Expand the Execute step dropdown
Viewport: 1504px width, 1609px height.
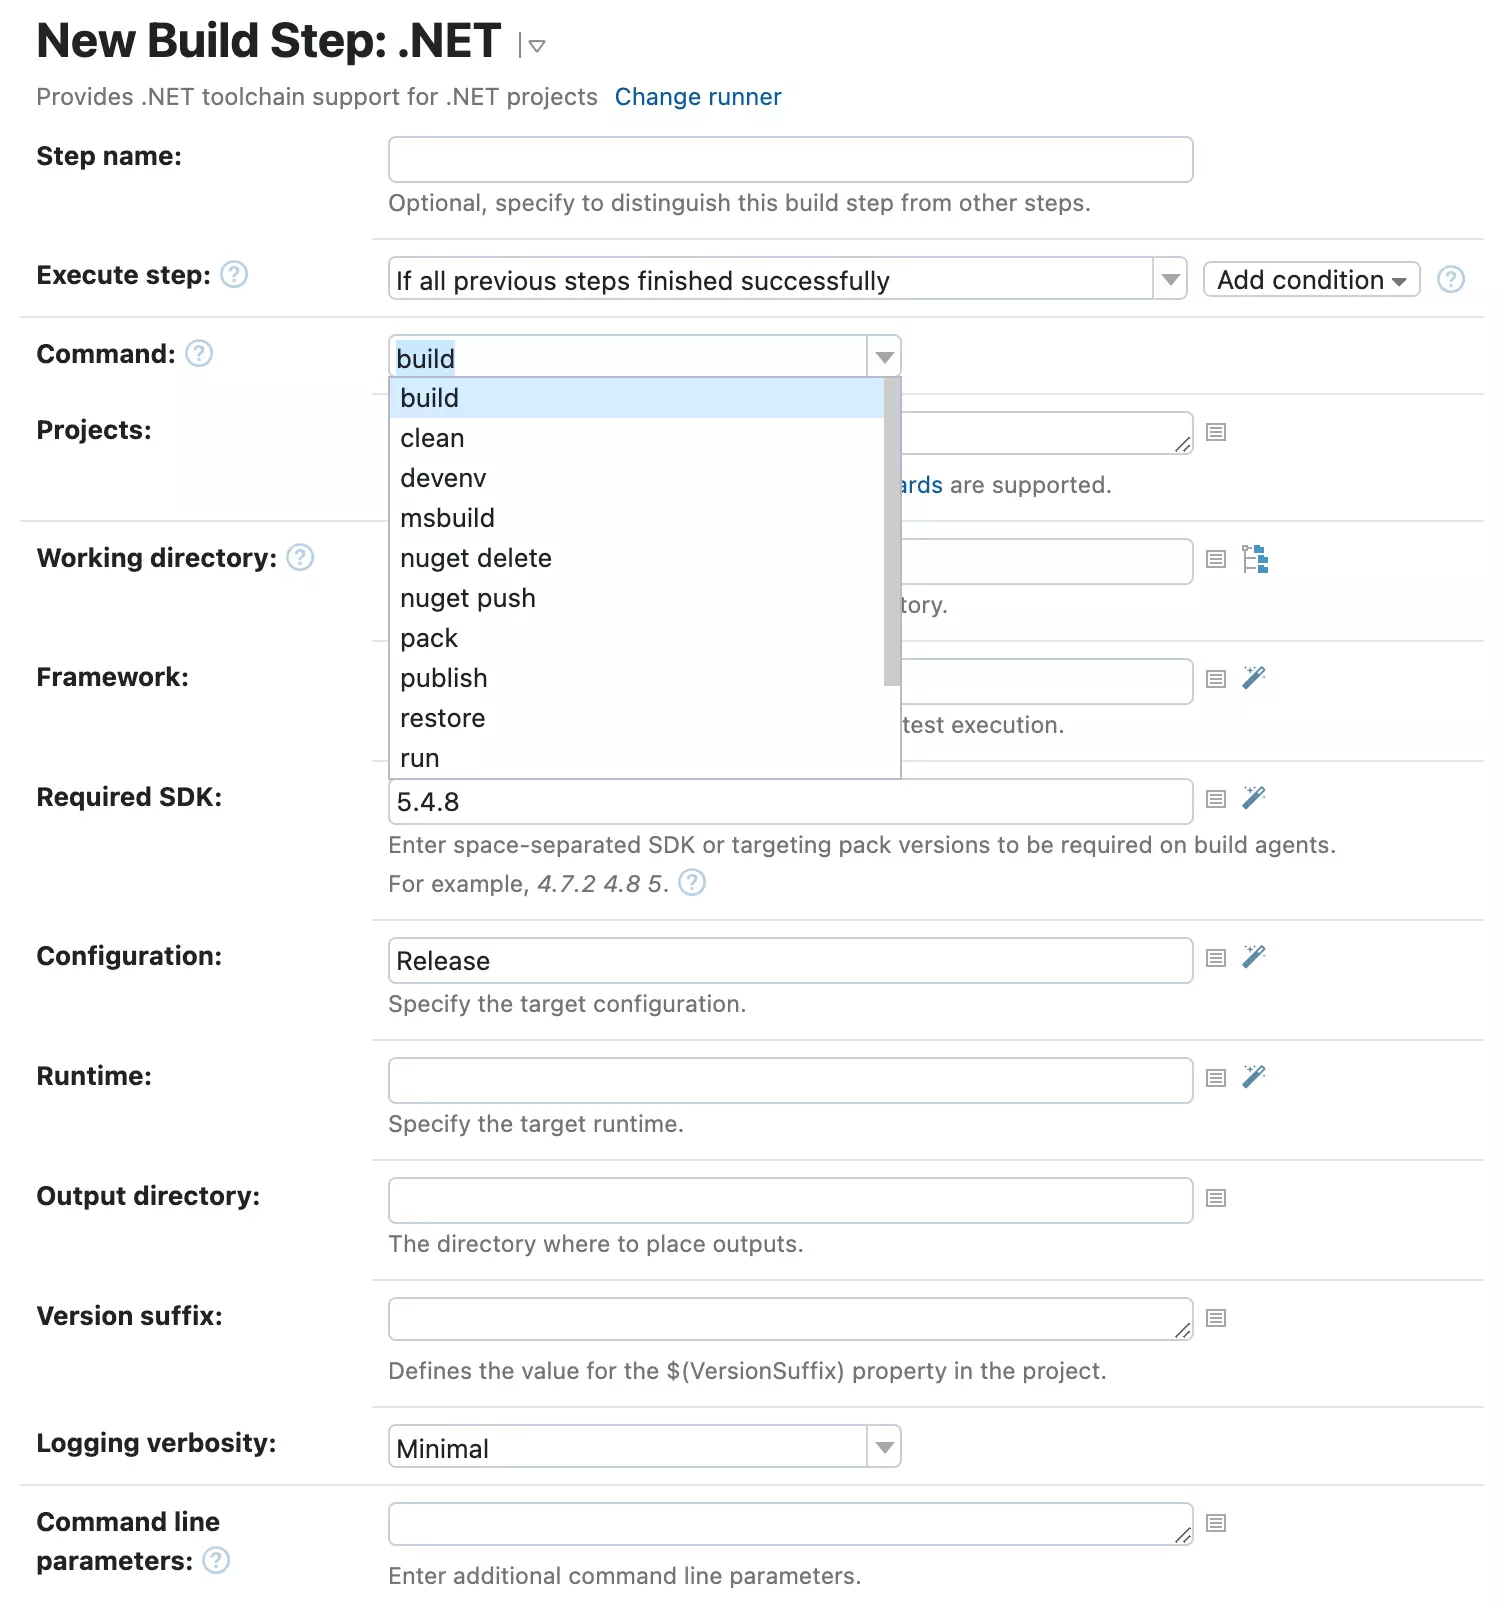pyautogui.click(x=1169, y=279)
